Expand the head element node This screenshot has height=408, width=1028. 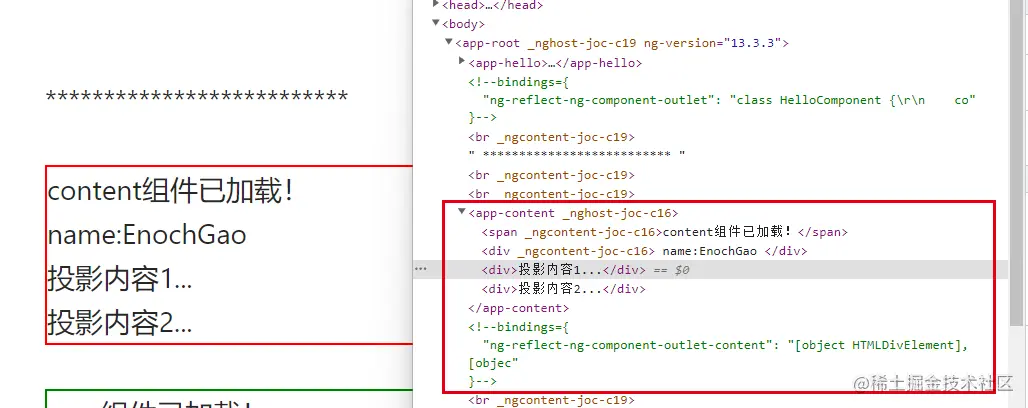(436, 5)
